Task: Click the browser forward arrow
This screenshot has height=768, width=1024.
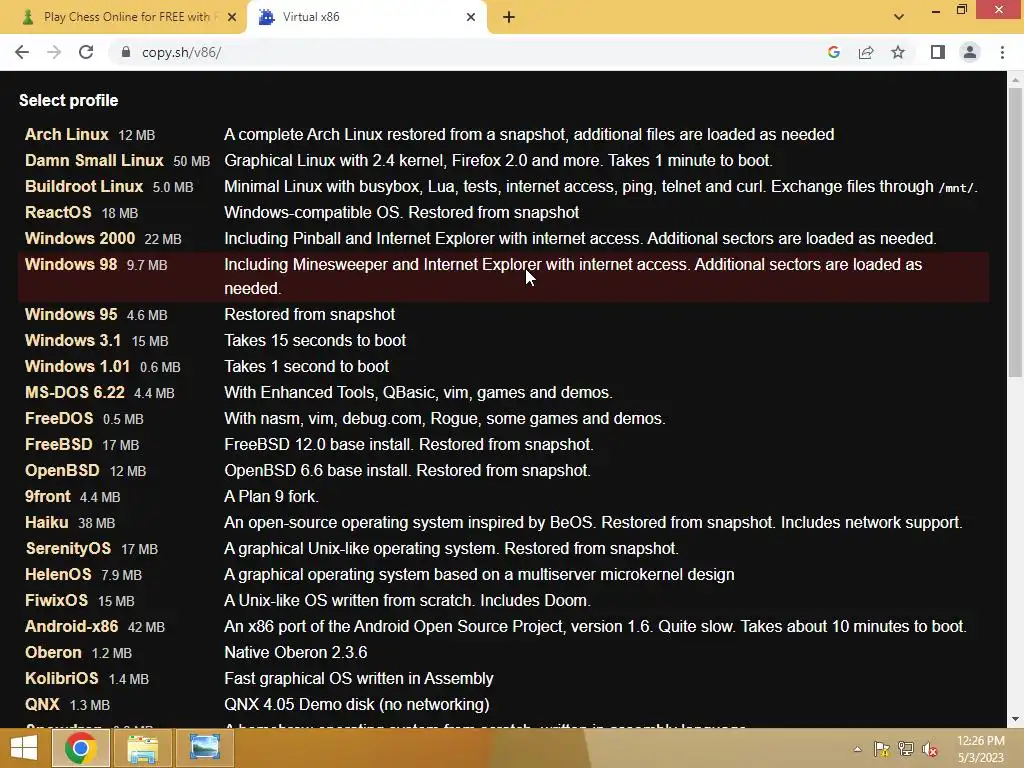Action: (x=54, y=52)
